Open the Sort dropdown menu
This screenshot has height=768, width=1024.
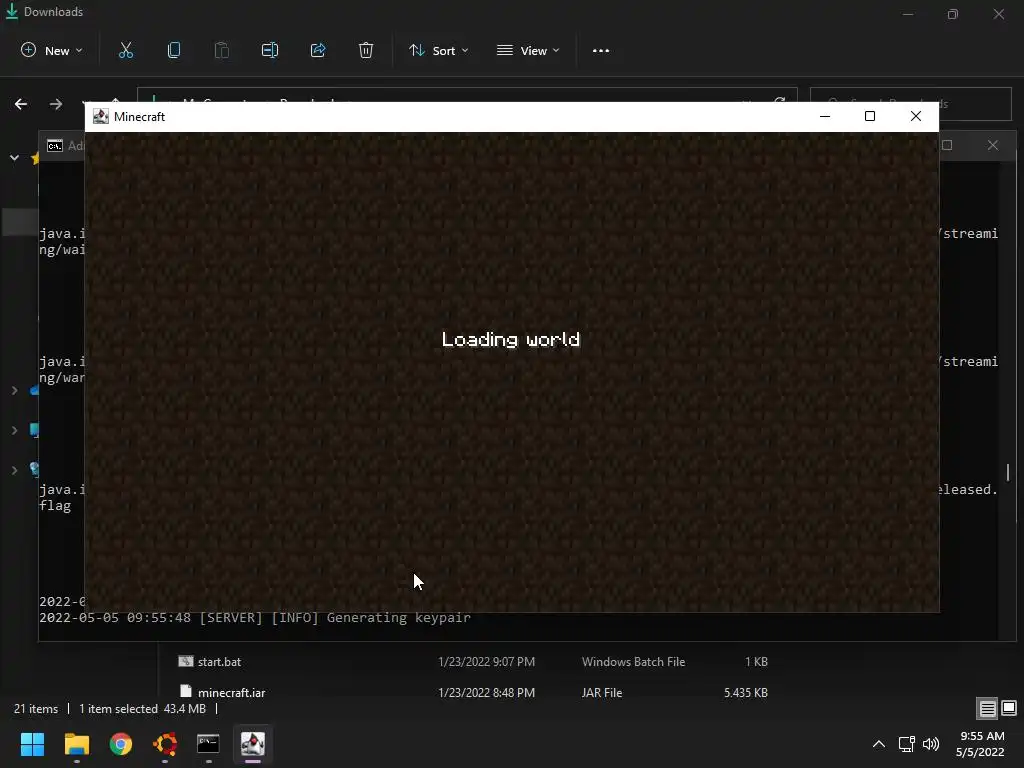pos(438,50)
